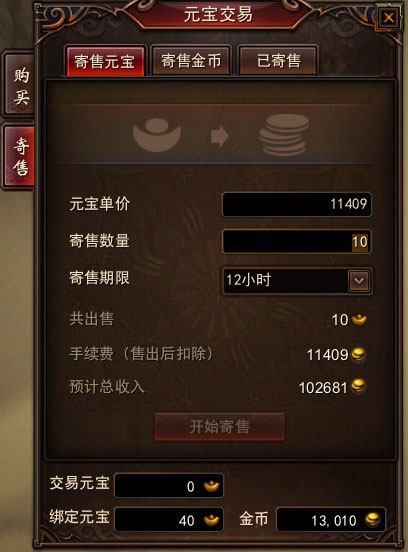The height and width of the screenshot is (552, 408).
Task: Switch to the 寄售金币 tab
Action: (191, 61)
